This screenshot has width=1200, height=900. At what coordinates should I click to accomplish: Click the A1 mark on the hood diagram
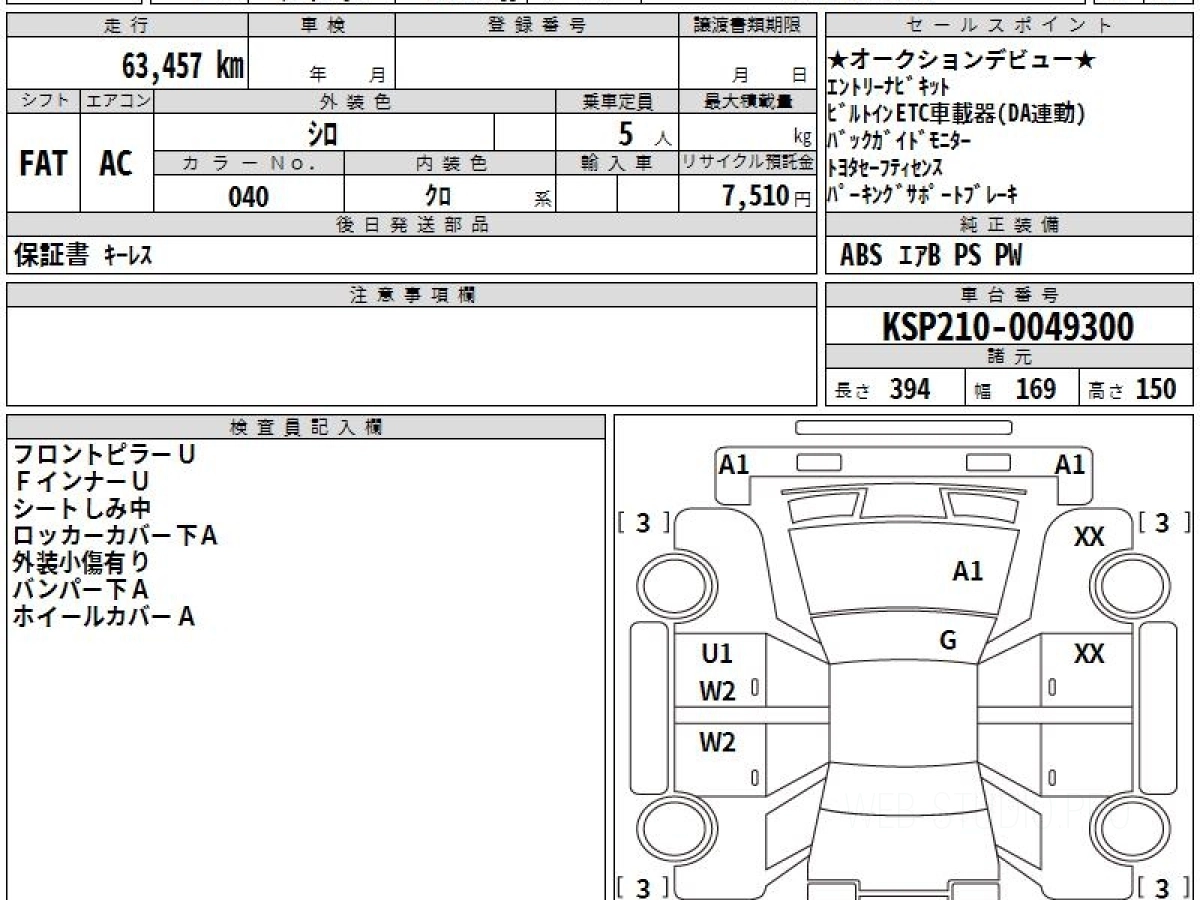click(968, 571)
